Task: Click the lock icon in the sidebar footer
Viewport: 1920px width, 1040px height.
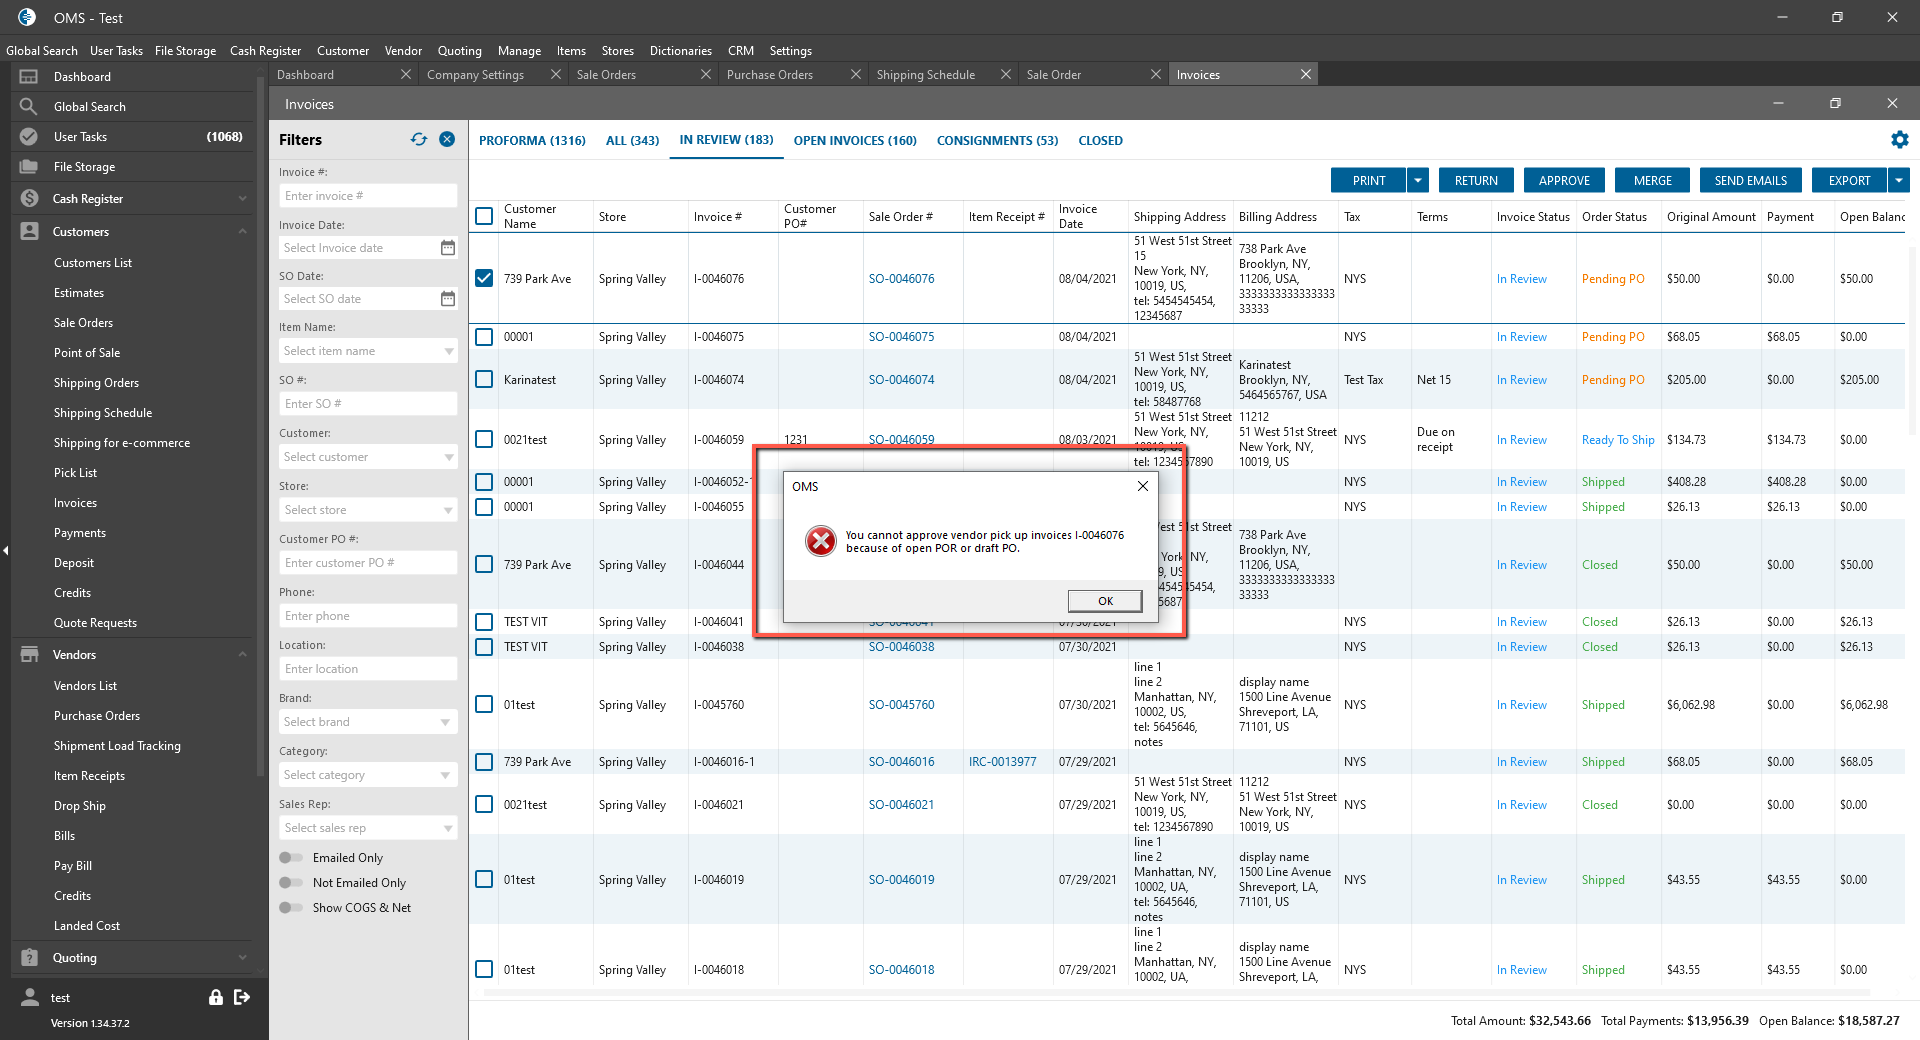Action: click(x=215, y=997)
